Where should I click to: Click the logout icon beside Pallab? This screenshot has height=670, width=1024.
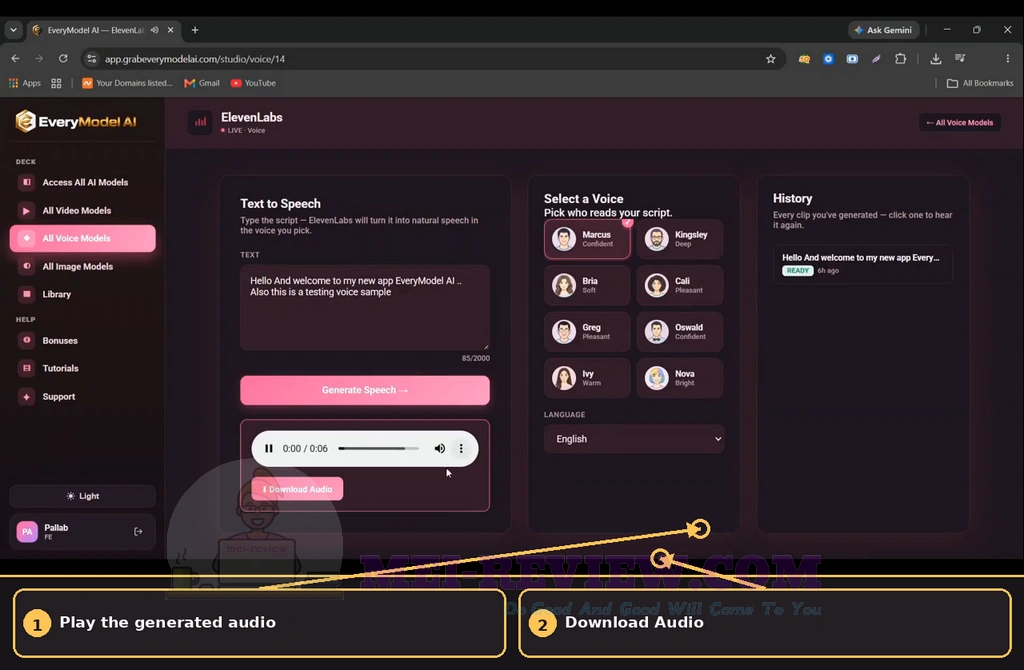point(138,532)
